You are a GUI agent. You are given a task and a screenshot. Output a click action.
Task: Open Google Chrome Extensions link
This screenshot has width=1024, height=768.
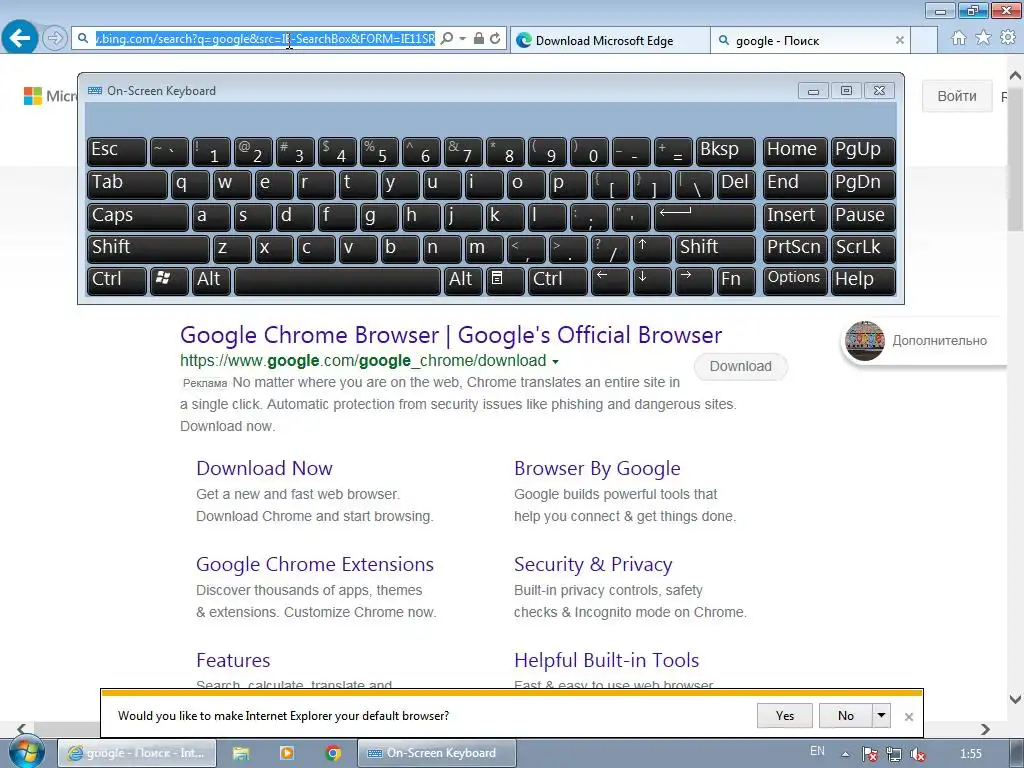(315, 564)
